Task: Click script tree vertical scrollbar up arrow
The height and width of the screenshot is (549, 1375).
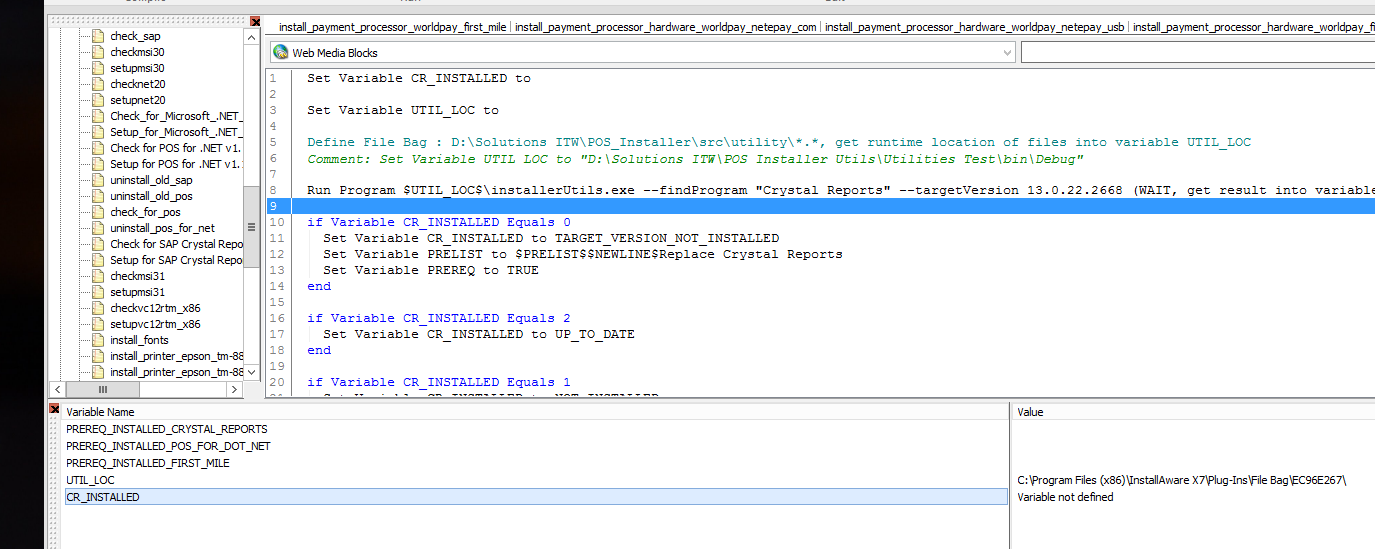Action: [x=251, y=37]
